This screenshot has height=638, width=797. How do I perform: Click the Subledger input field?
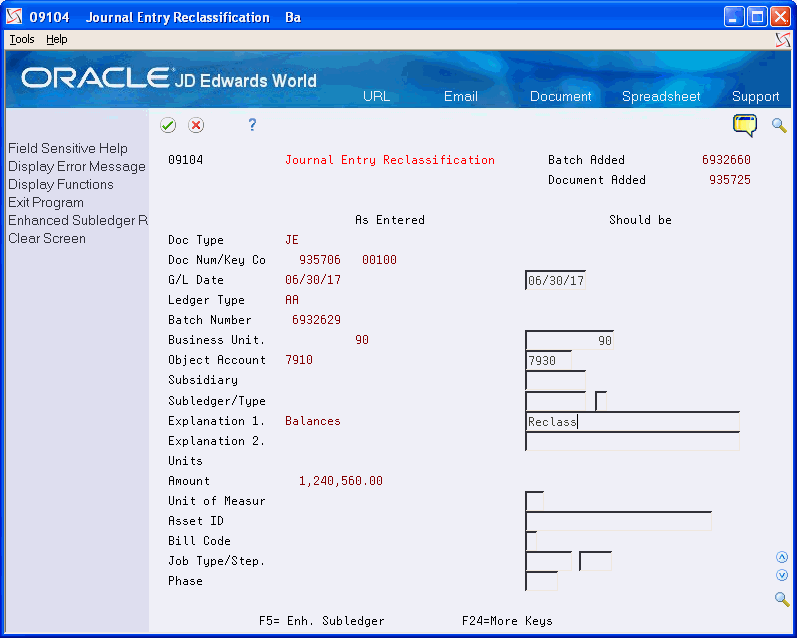point(555,401)
